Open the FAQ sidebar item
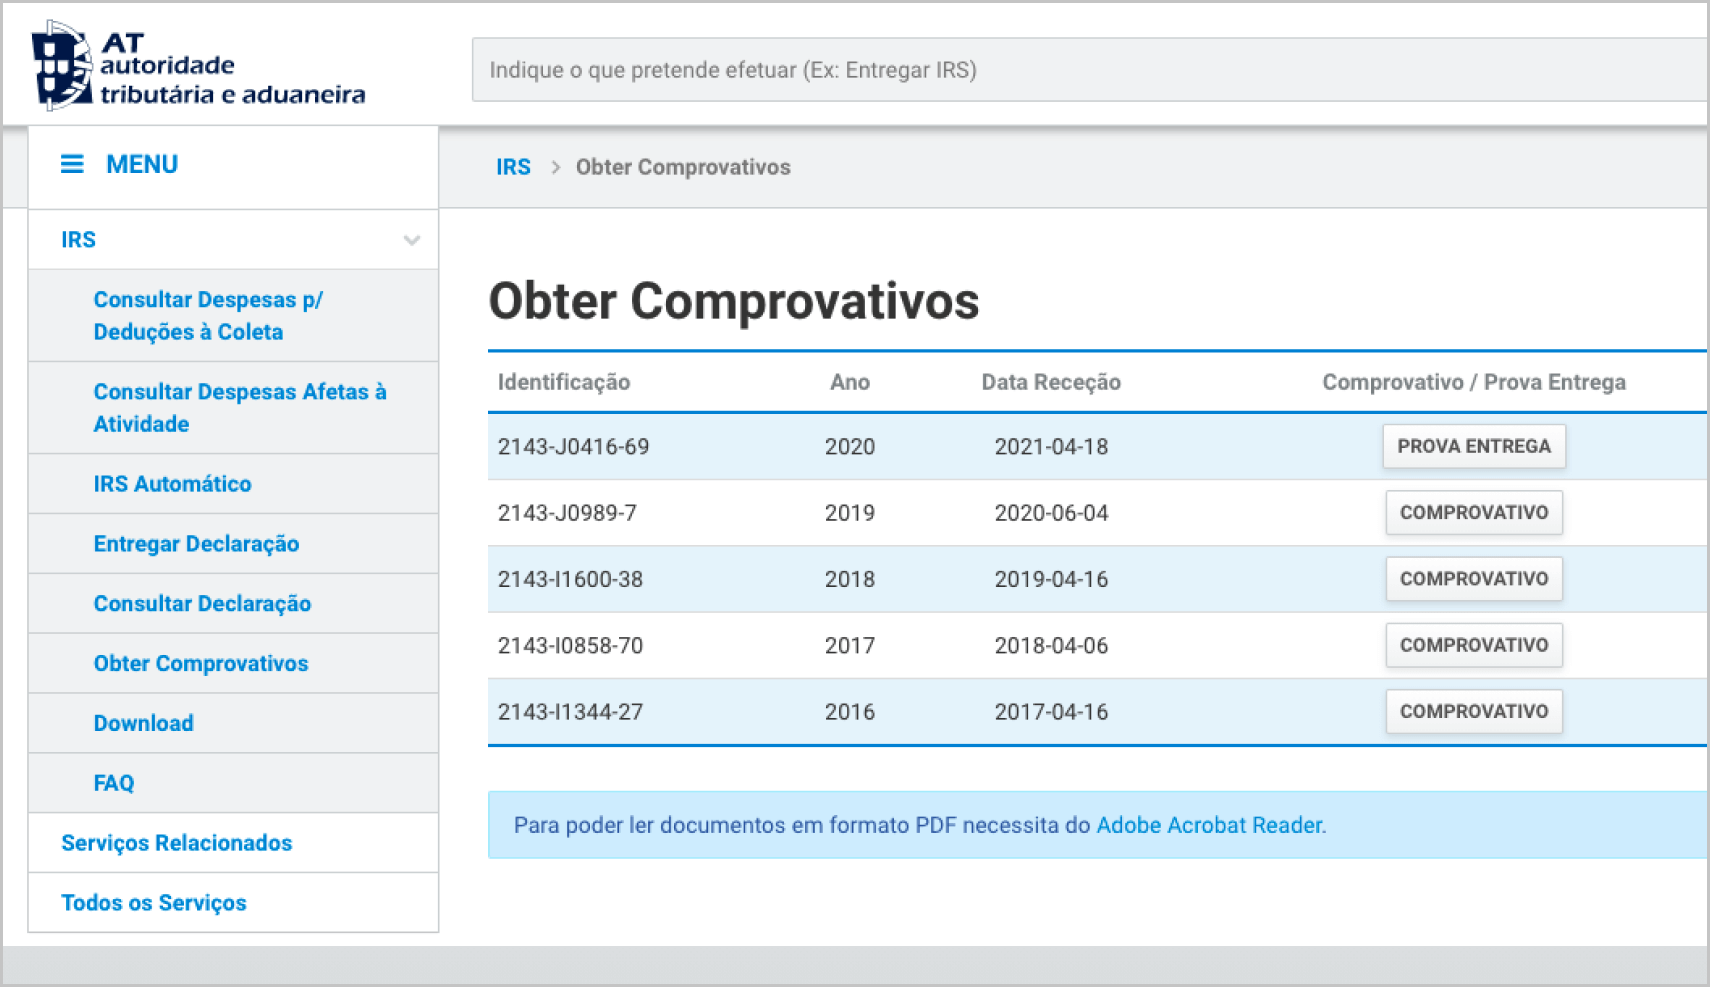The image size is (1710, 987). [x=113, y=783]
